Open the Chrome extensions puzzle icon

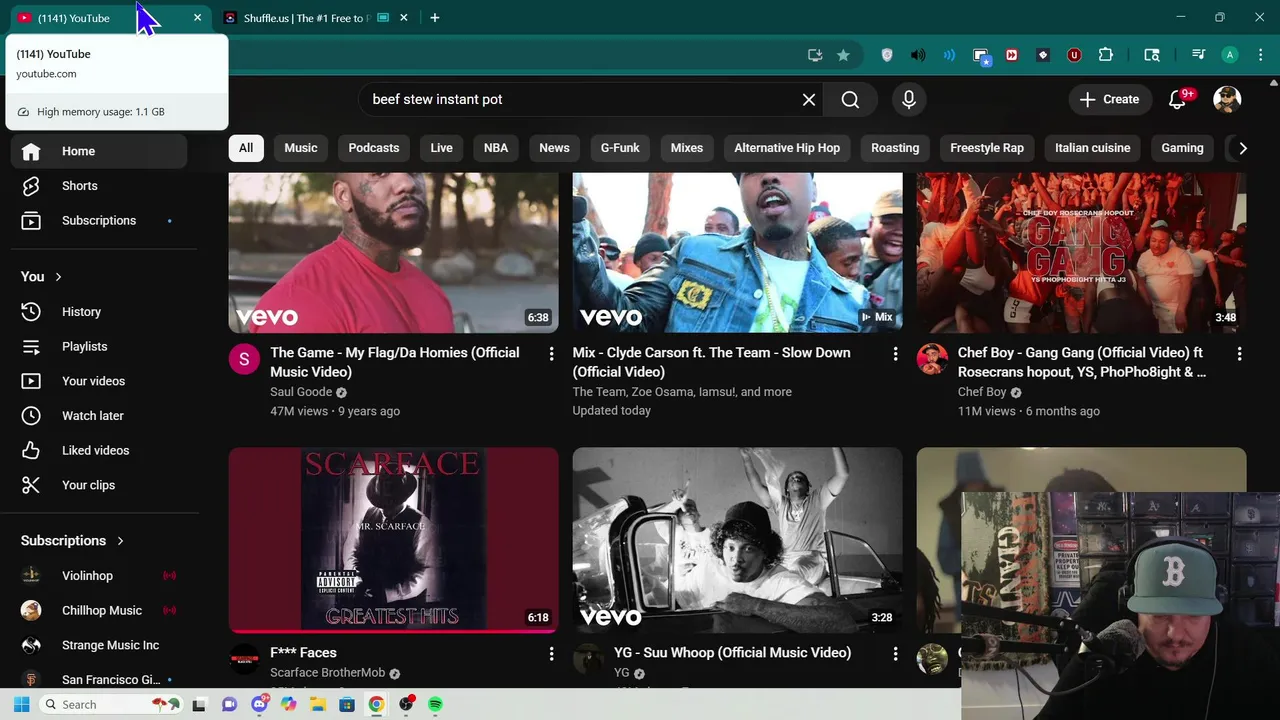point(1106,56)
